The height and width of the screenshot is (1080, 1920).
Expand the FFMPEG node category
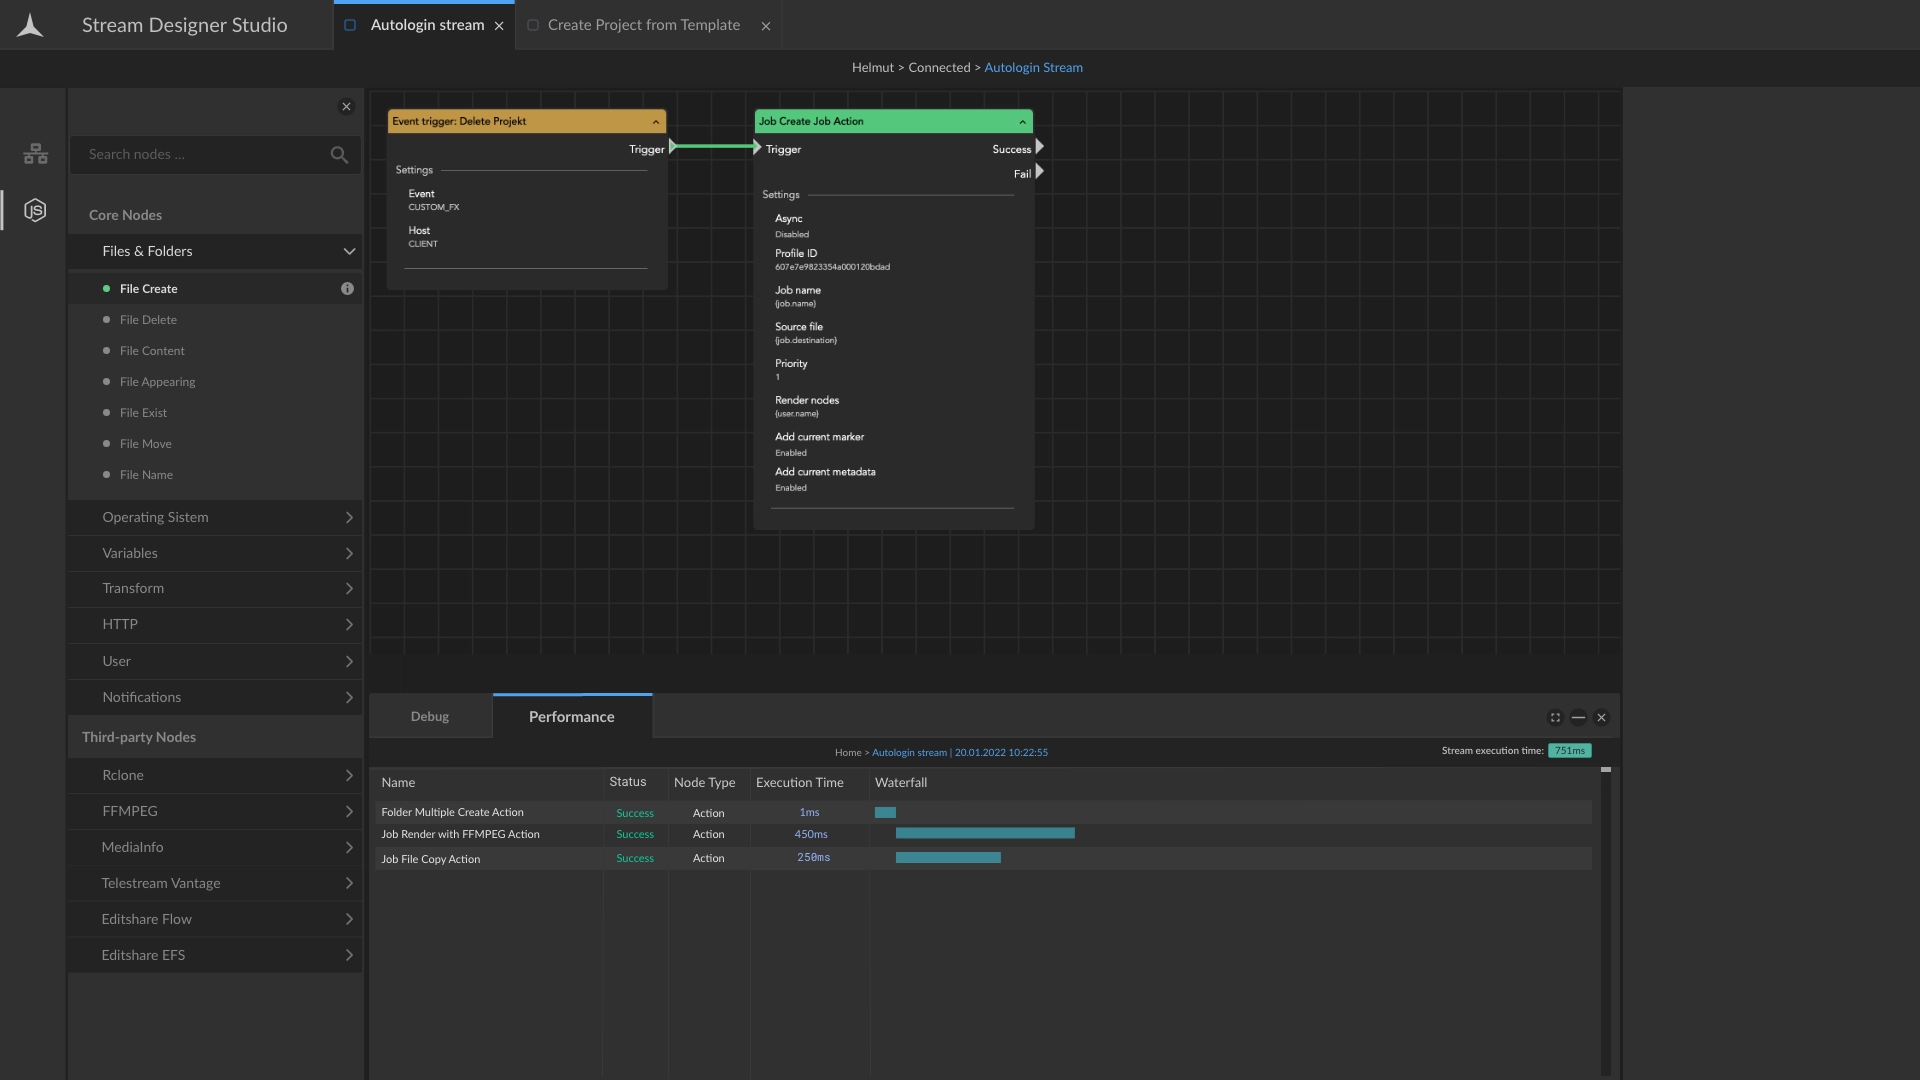[349, 812]
